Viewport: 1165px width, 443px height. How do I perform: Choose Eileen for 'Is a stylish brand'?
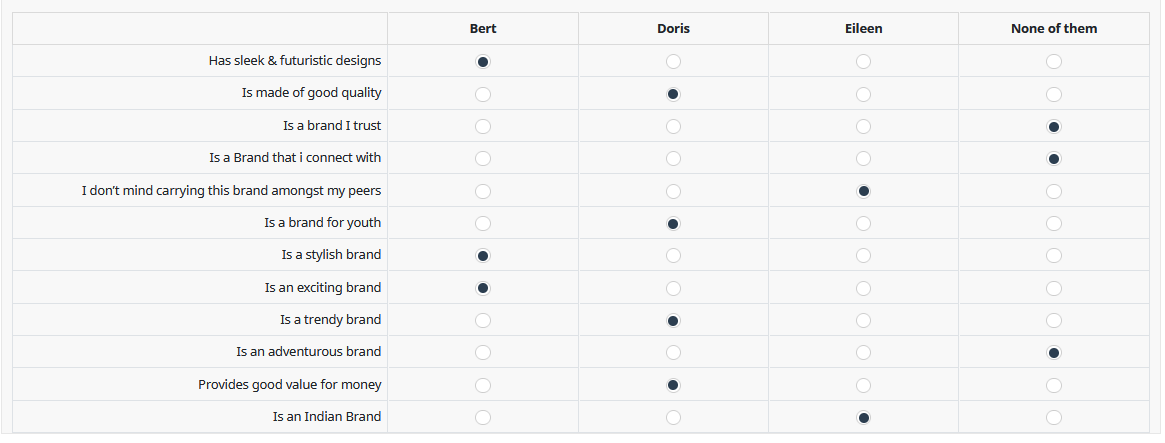pyautogui.click(x=863, y=256)
